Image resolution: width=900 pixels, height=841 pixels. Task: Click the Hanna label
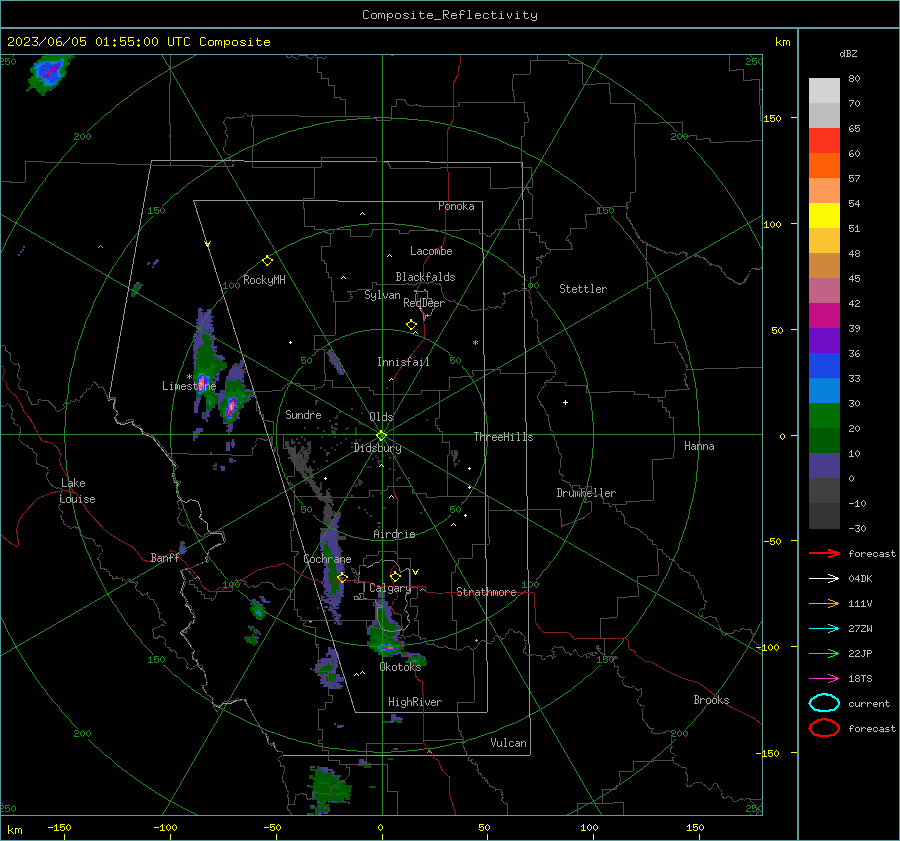click(699, 446)
